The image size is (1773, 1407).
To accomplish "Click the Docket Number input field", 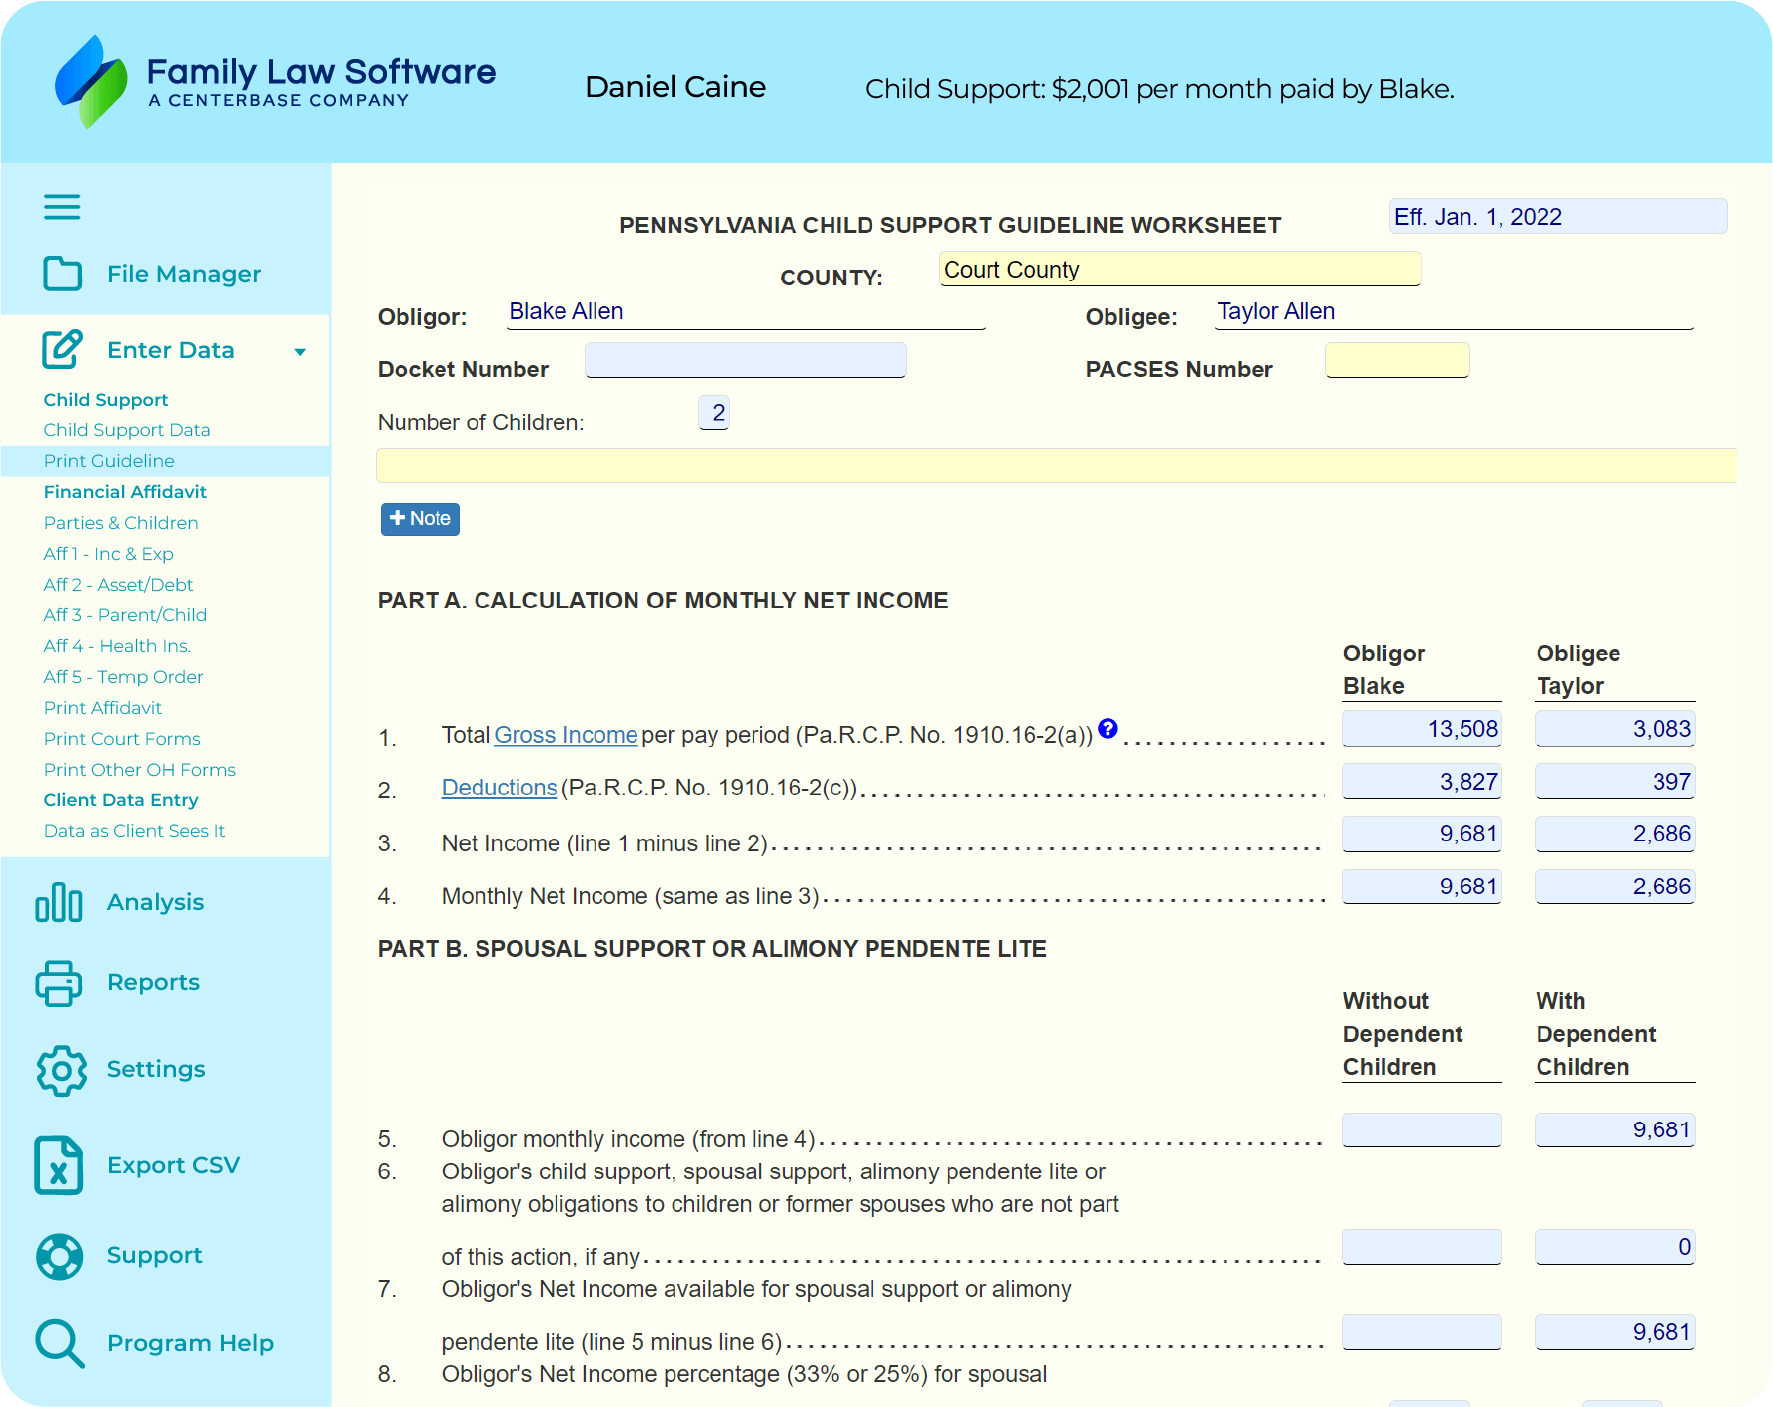I will coord(746,360).
